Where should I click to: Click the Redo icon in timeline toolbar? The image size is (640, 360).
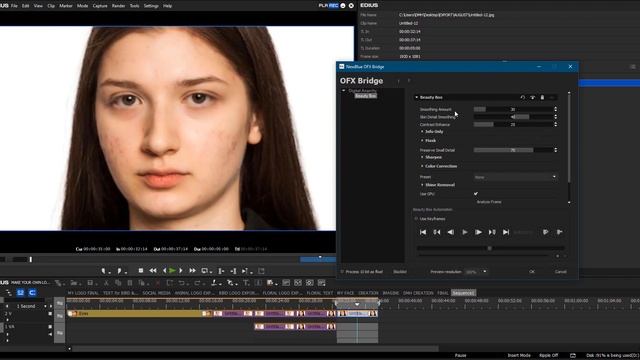(x=198, y=282)
